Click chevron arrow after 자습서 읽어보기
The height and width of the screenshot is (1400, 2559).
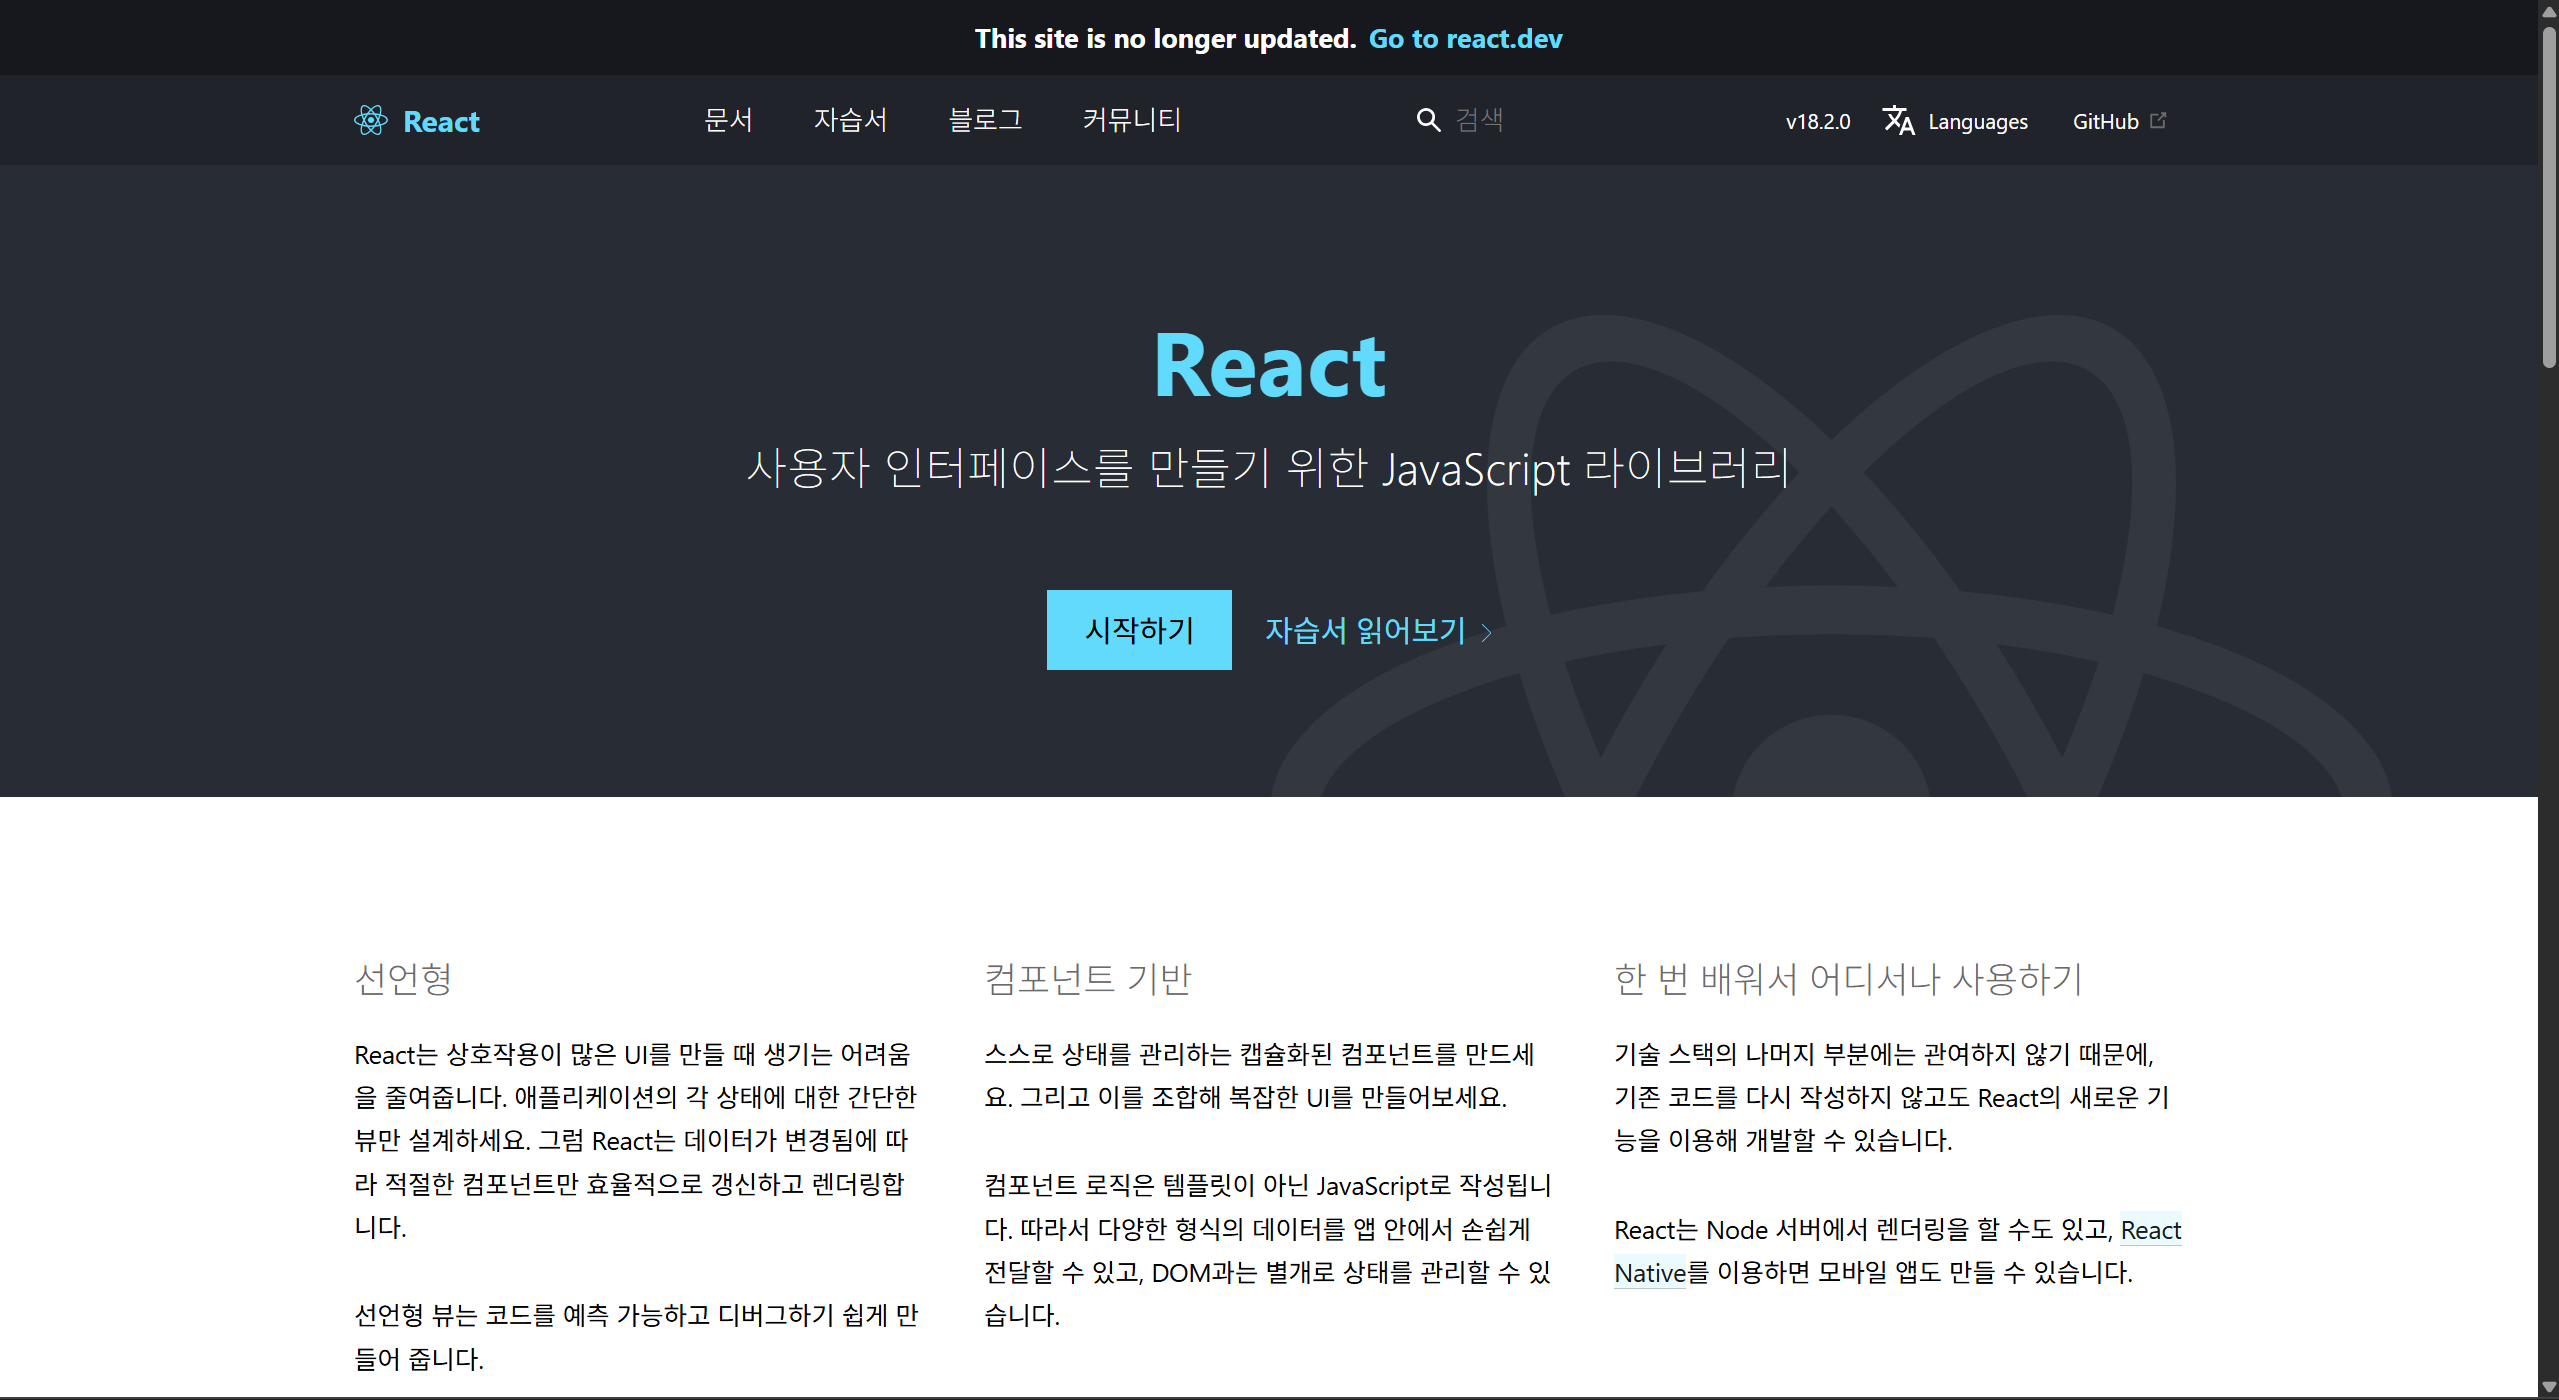pyautogui.click(x=1487, y=632)
